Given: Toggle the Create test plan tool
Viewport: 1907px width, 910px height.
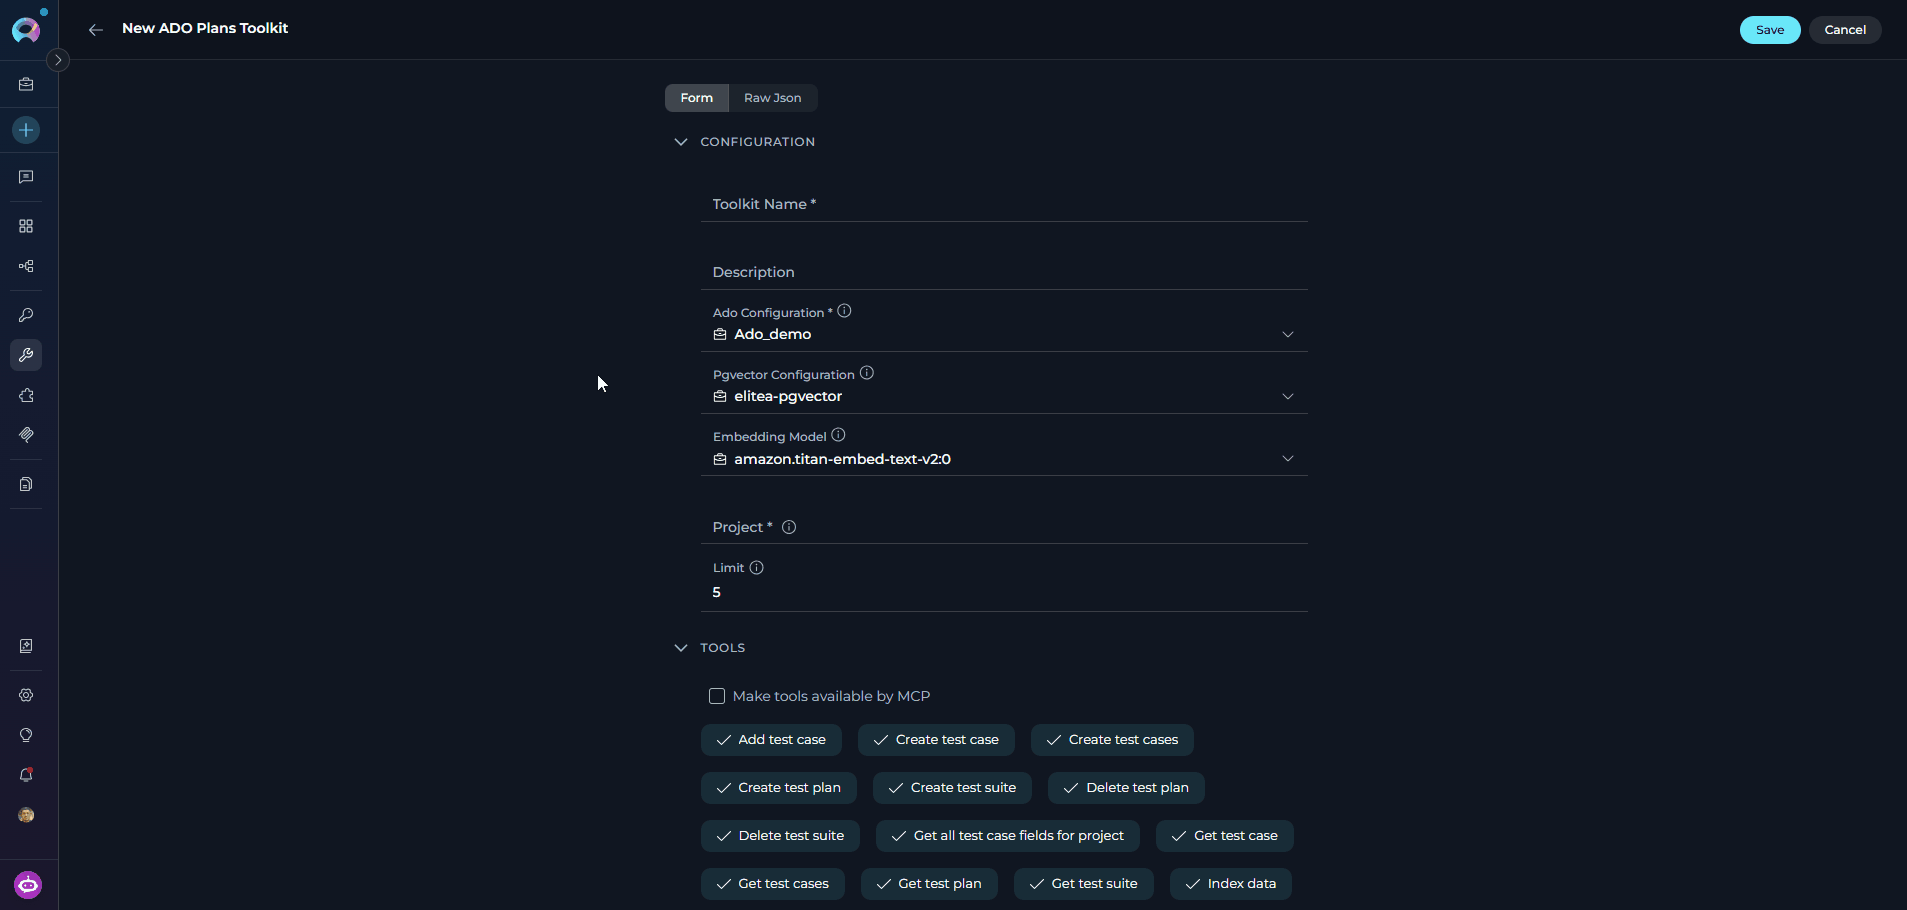Looking at the screenshot, I should tap(779, 788).
